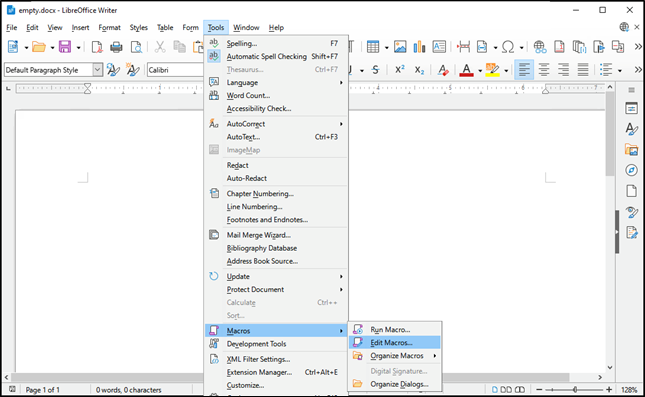Open Extension Manager from Tools menu
645x397 pixels.
pyautogui.click(x=276, y=372)
